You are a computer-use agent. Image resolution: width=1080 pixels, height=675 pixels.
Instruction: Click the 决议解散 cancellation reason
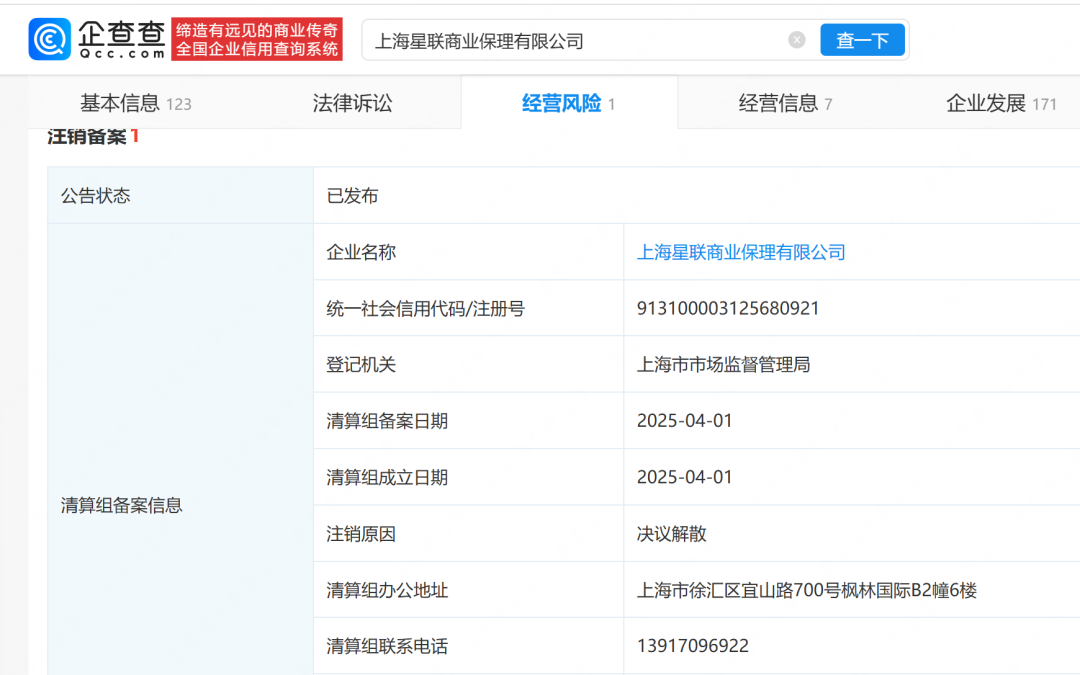tap(671, 534)
